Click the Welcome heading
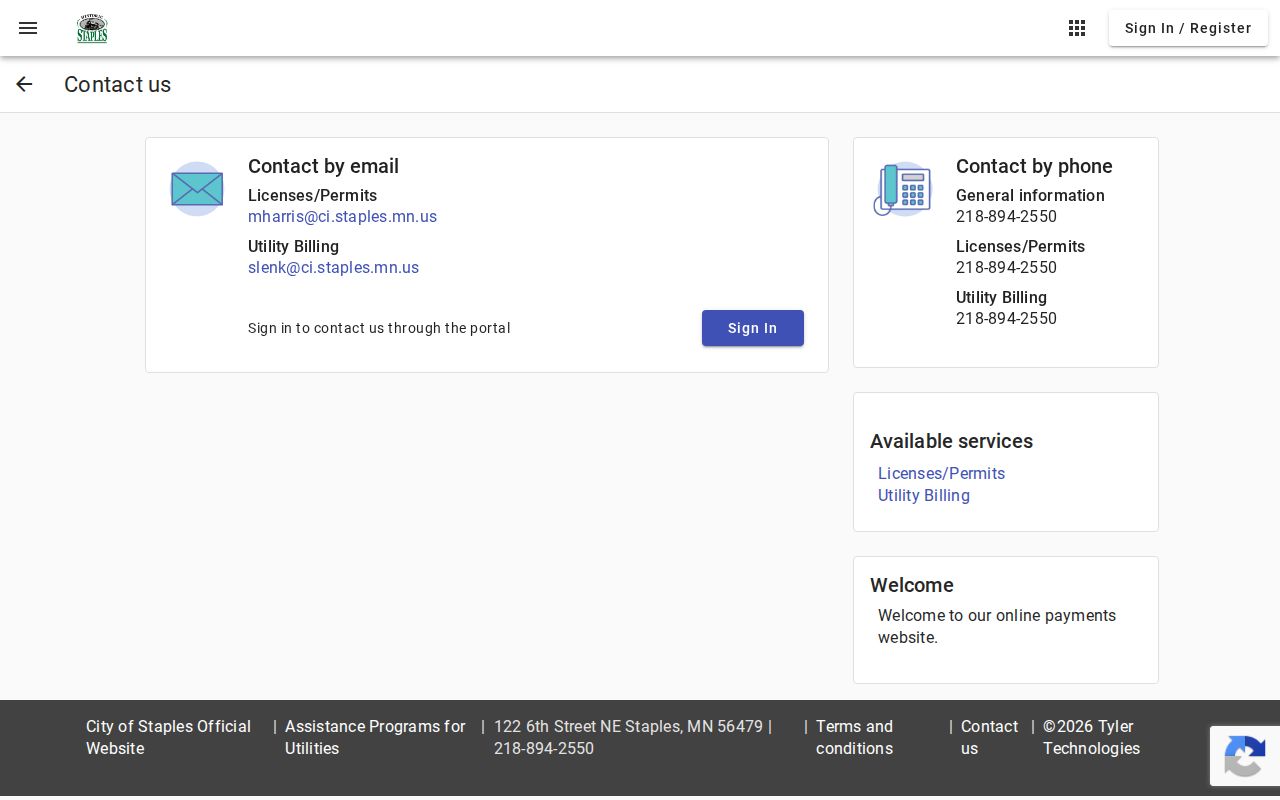 click(912, 586)
